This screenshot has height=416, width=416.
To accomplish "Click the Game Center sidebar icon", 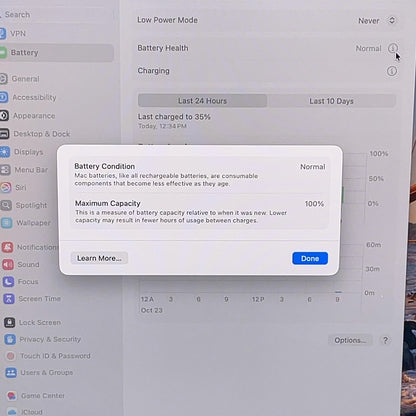I will tap(12, 396).
